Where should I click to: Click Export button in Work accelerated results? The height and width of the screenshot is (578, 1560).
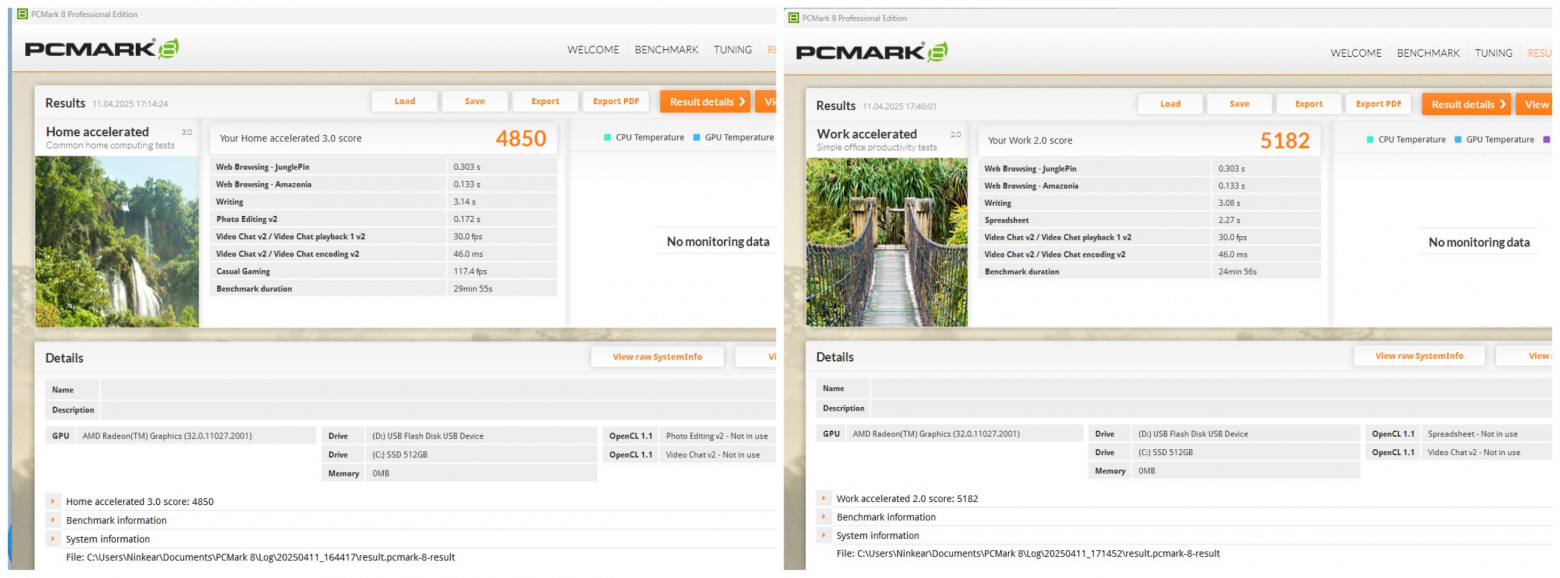(1308, 104)
